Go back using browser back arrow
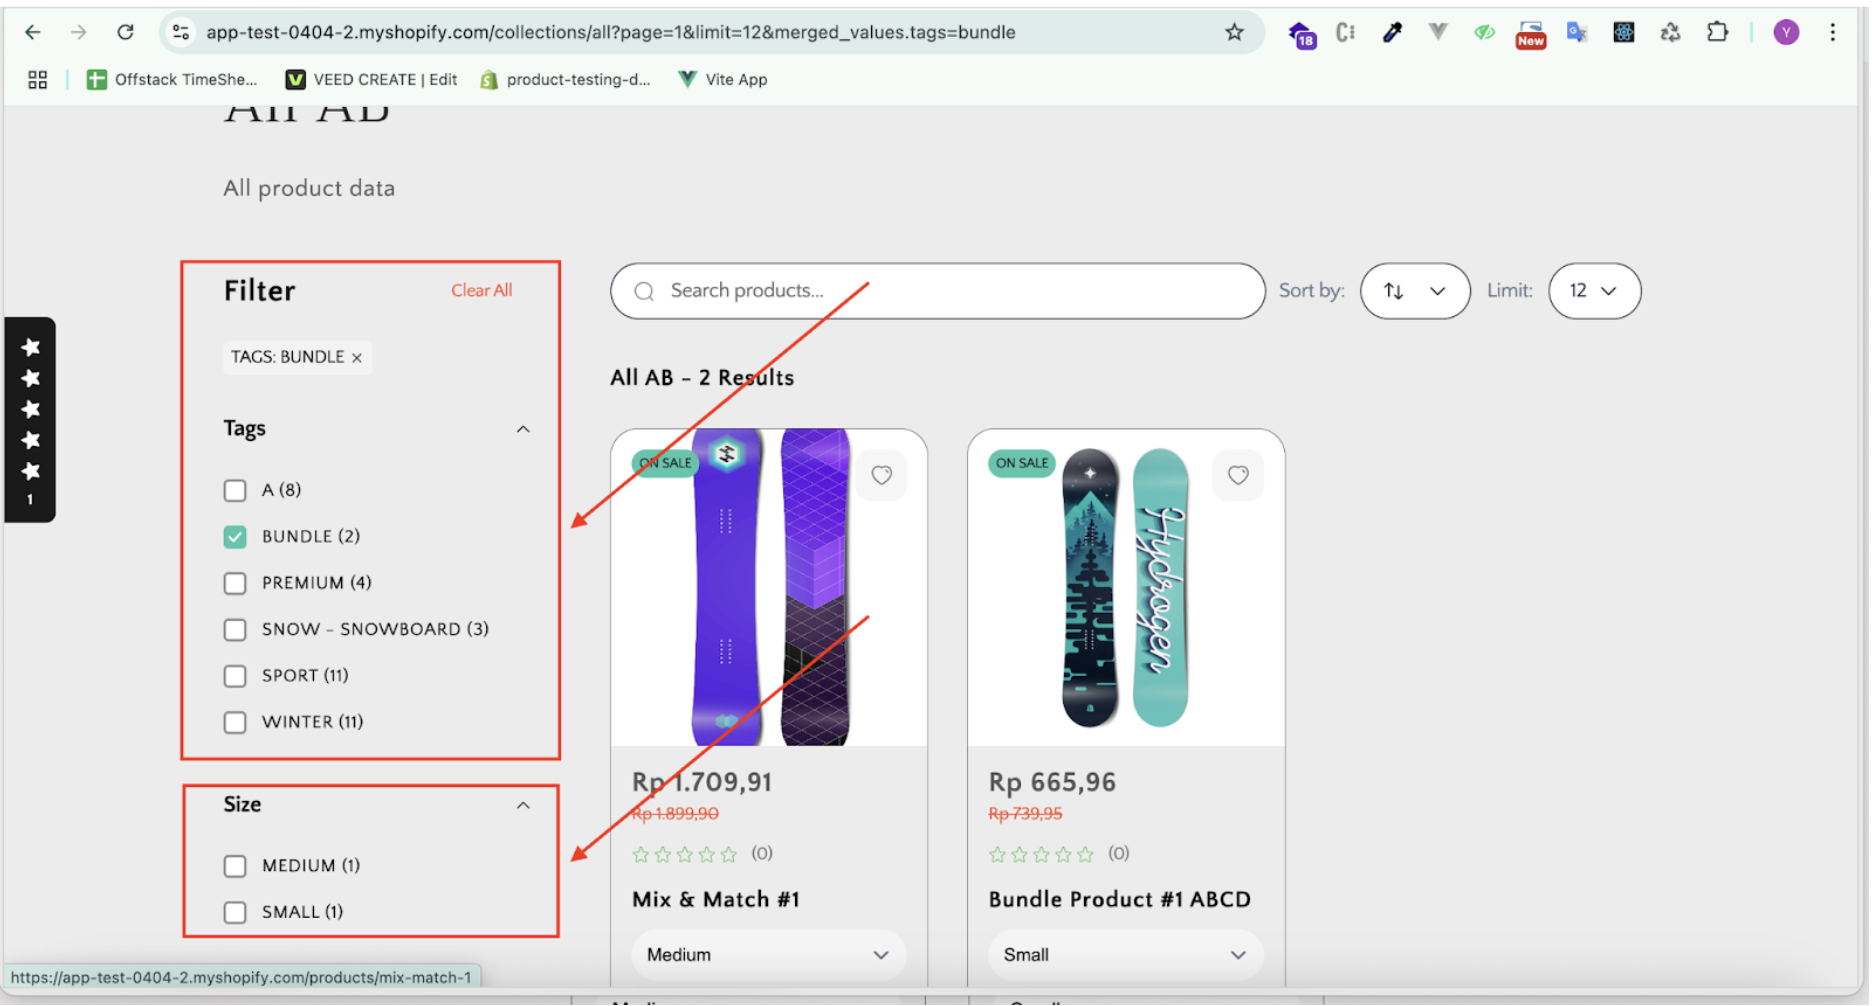Viewport: 1872px width, 1006px height. tap(33, 32)
